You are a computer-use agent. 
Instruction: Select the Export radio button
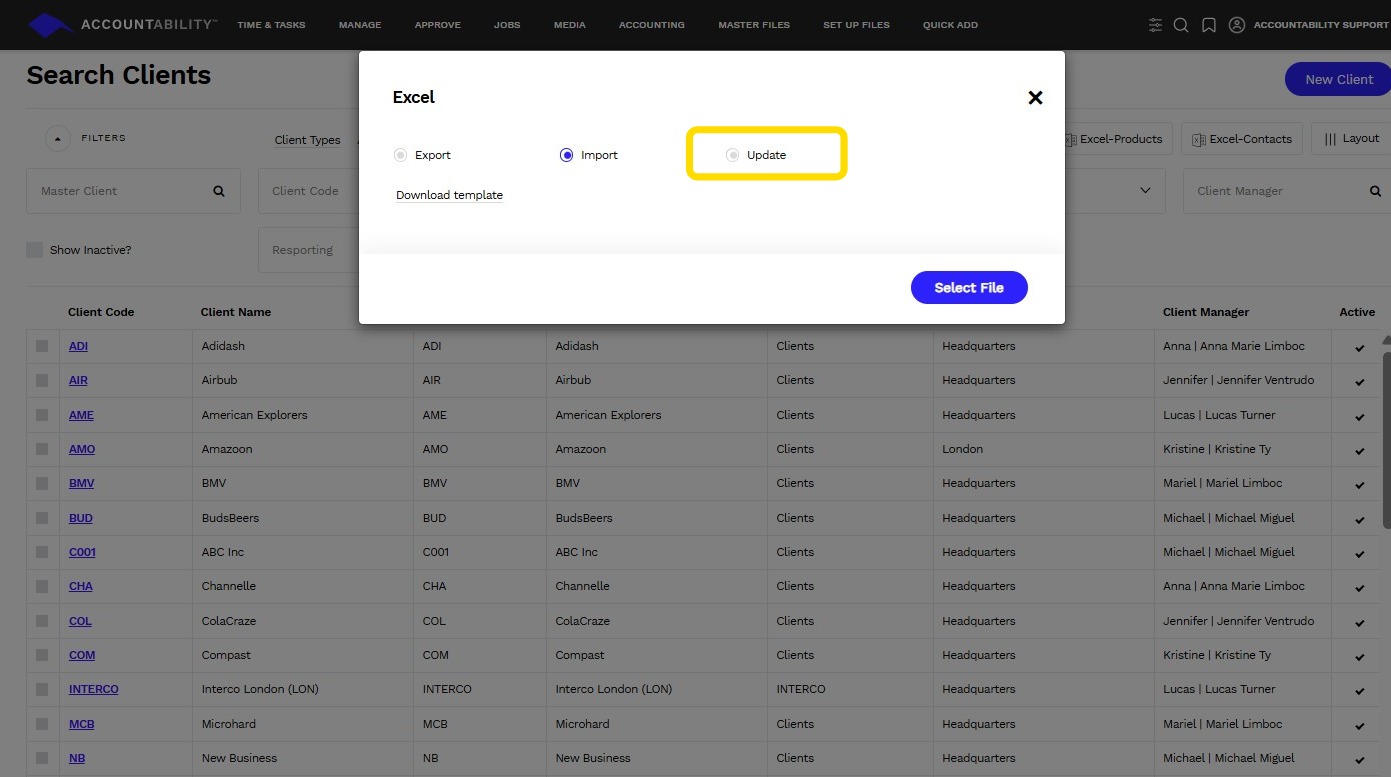(400, 155)
